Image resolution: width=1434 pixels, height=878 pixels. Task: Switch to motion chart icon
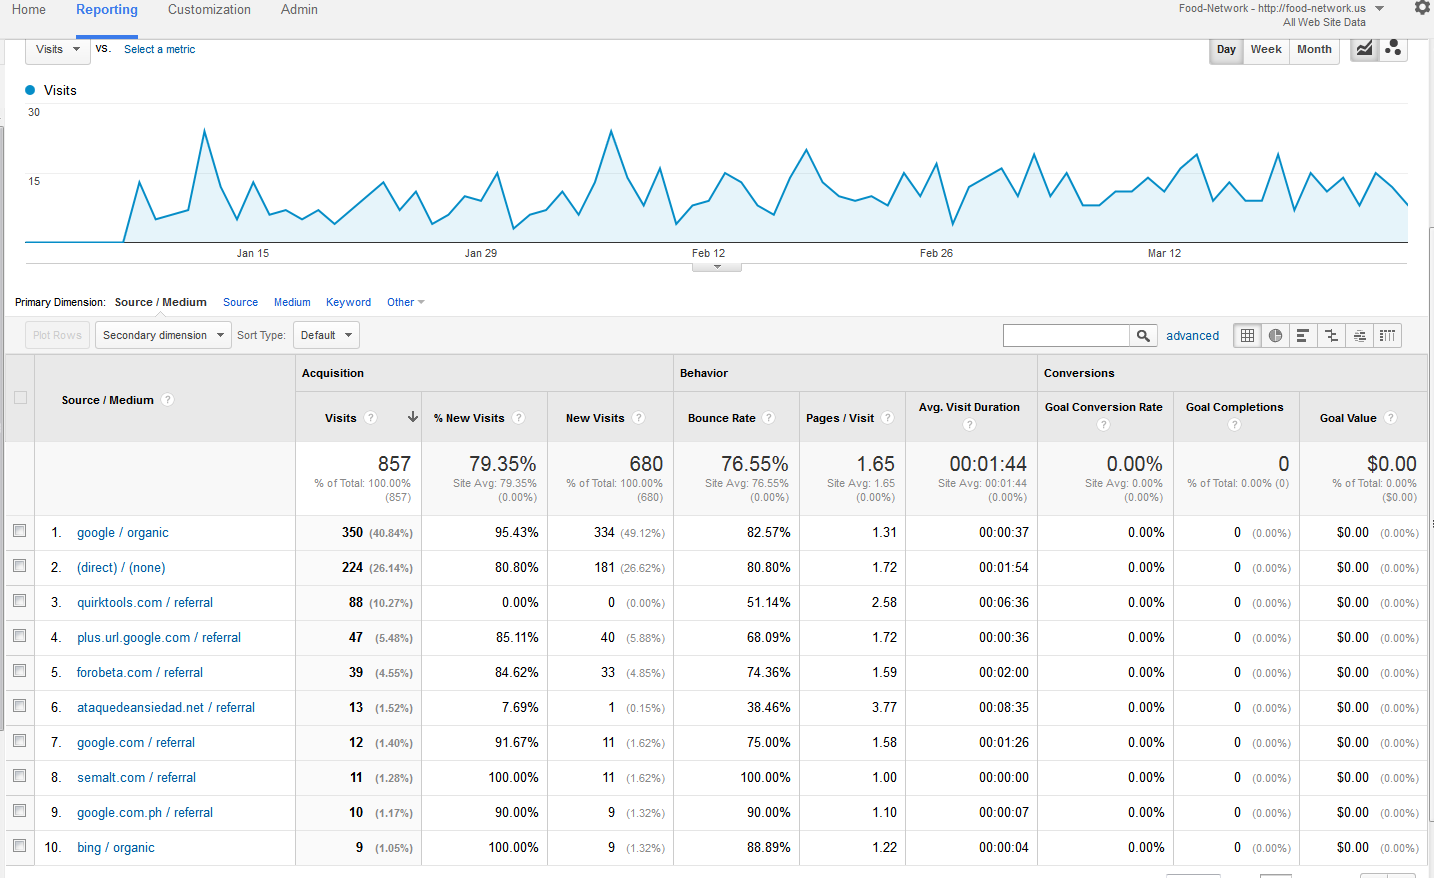pyautogui.click(x=1393, y=49)
